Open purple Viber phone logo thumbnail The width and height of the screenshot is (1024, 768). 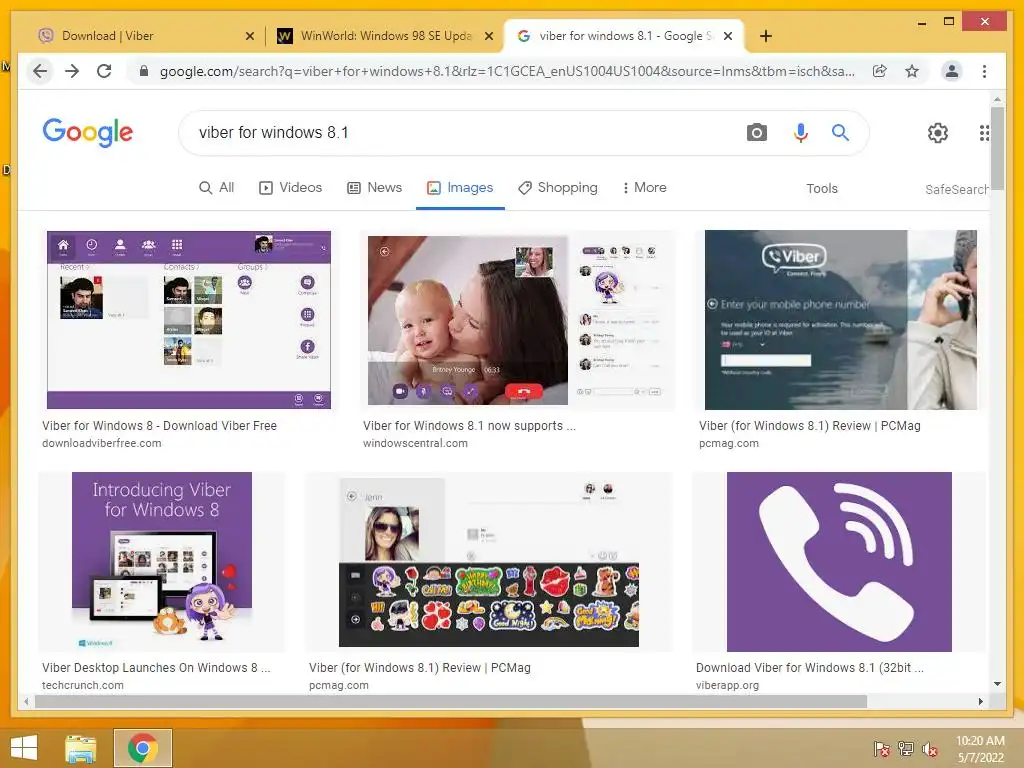click(x=839, y=562)
